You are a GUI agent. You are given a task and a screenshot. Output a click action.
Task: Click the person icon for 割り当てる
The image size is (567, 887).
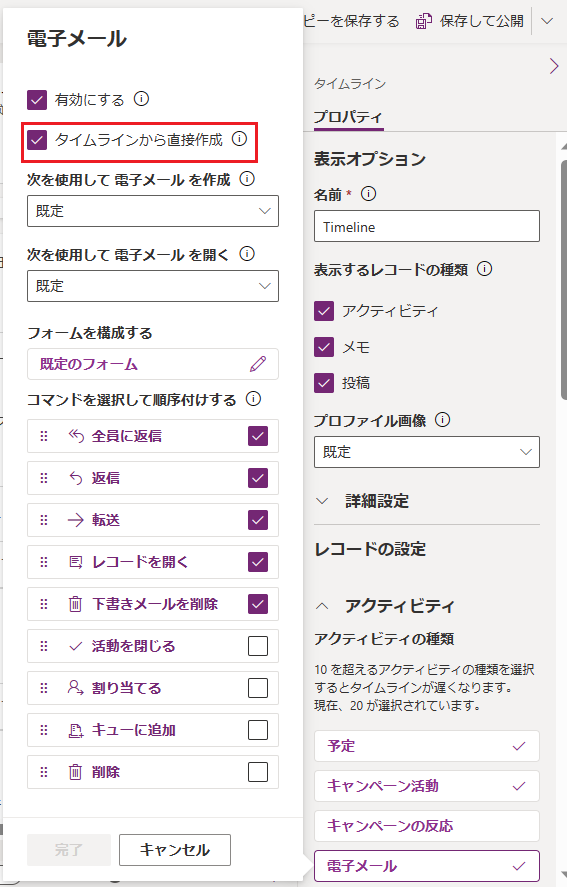[x=76, y=688]
